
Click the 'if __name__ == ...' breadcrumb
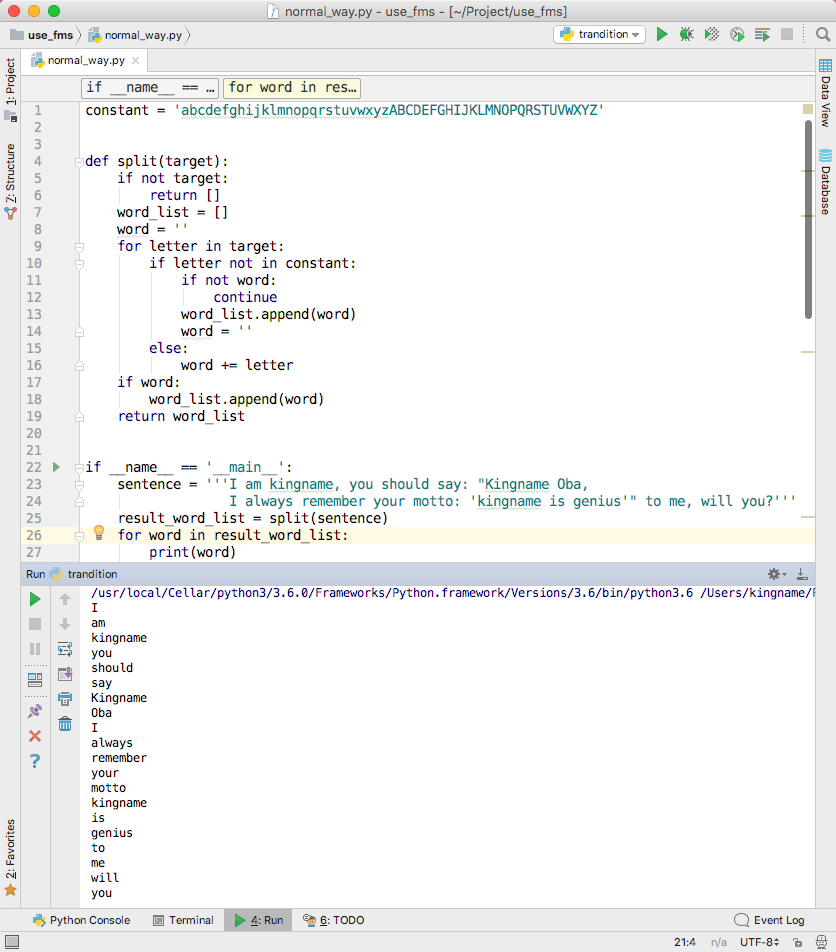(150, 88)
